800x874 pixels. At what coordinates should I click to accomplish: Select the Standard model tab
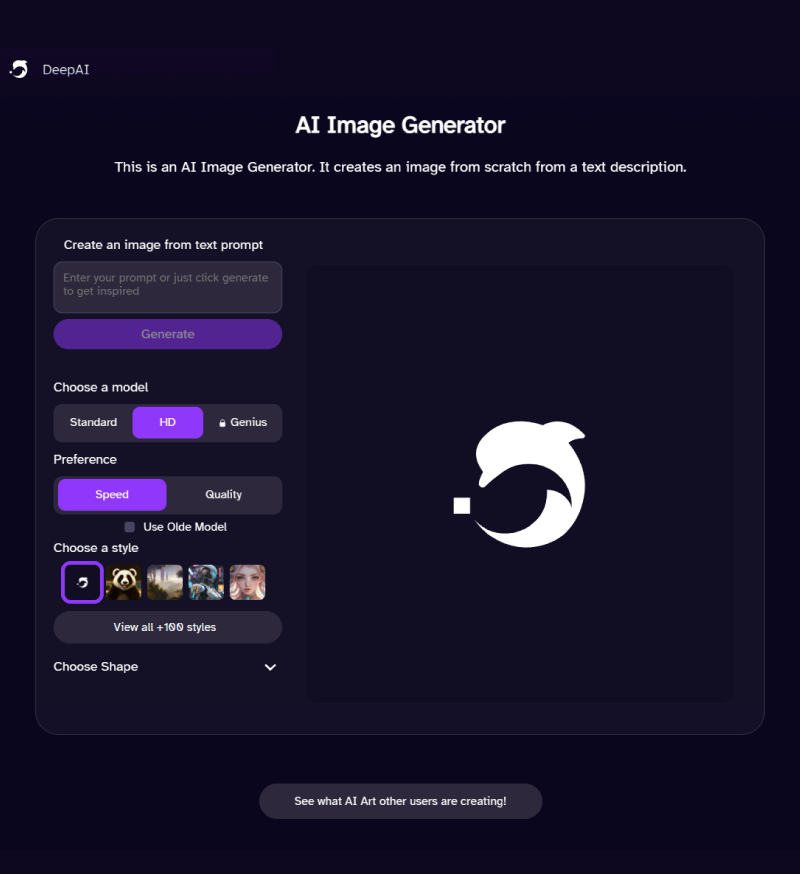coord(93,423)
